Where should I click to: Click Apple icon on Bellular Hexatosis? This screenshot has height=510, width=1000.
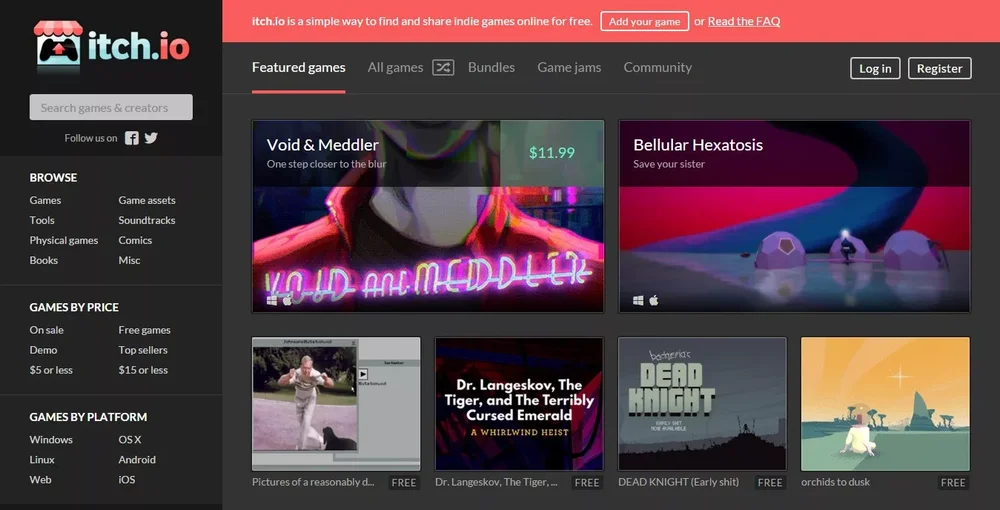pos(654,299)
